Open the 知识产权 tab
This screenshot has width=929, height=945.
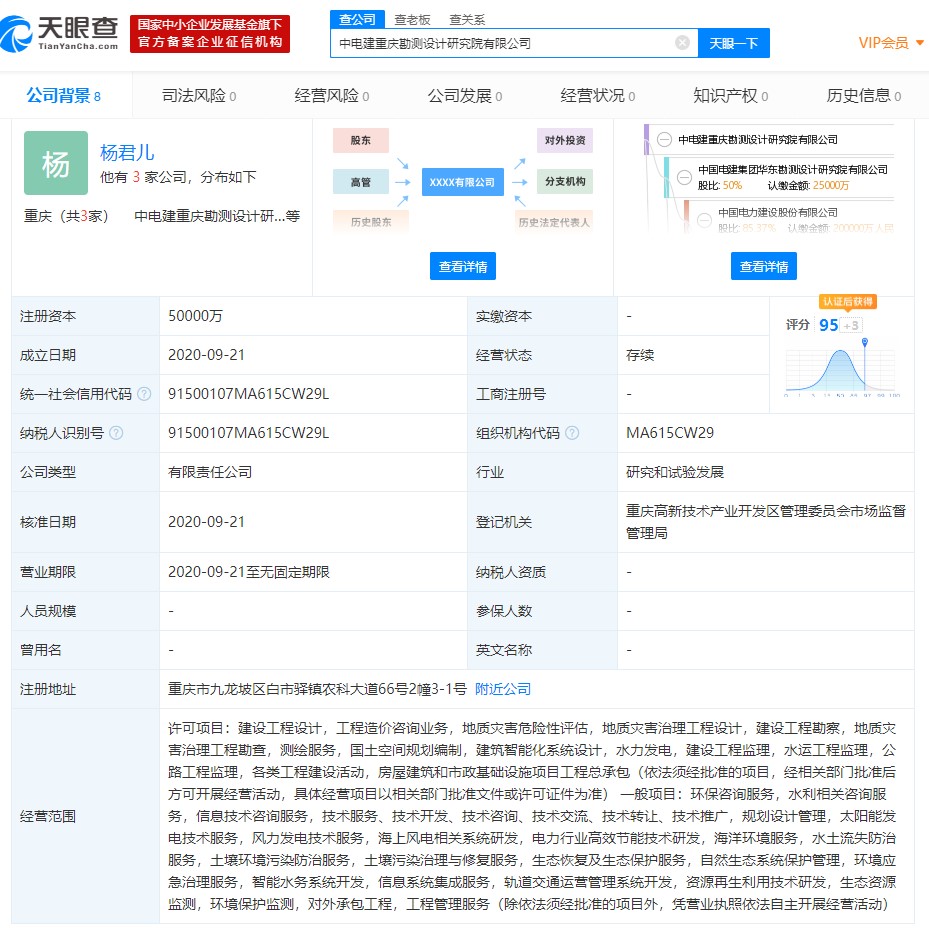731,95
